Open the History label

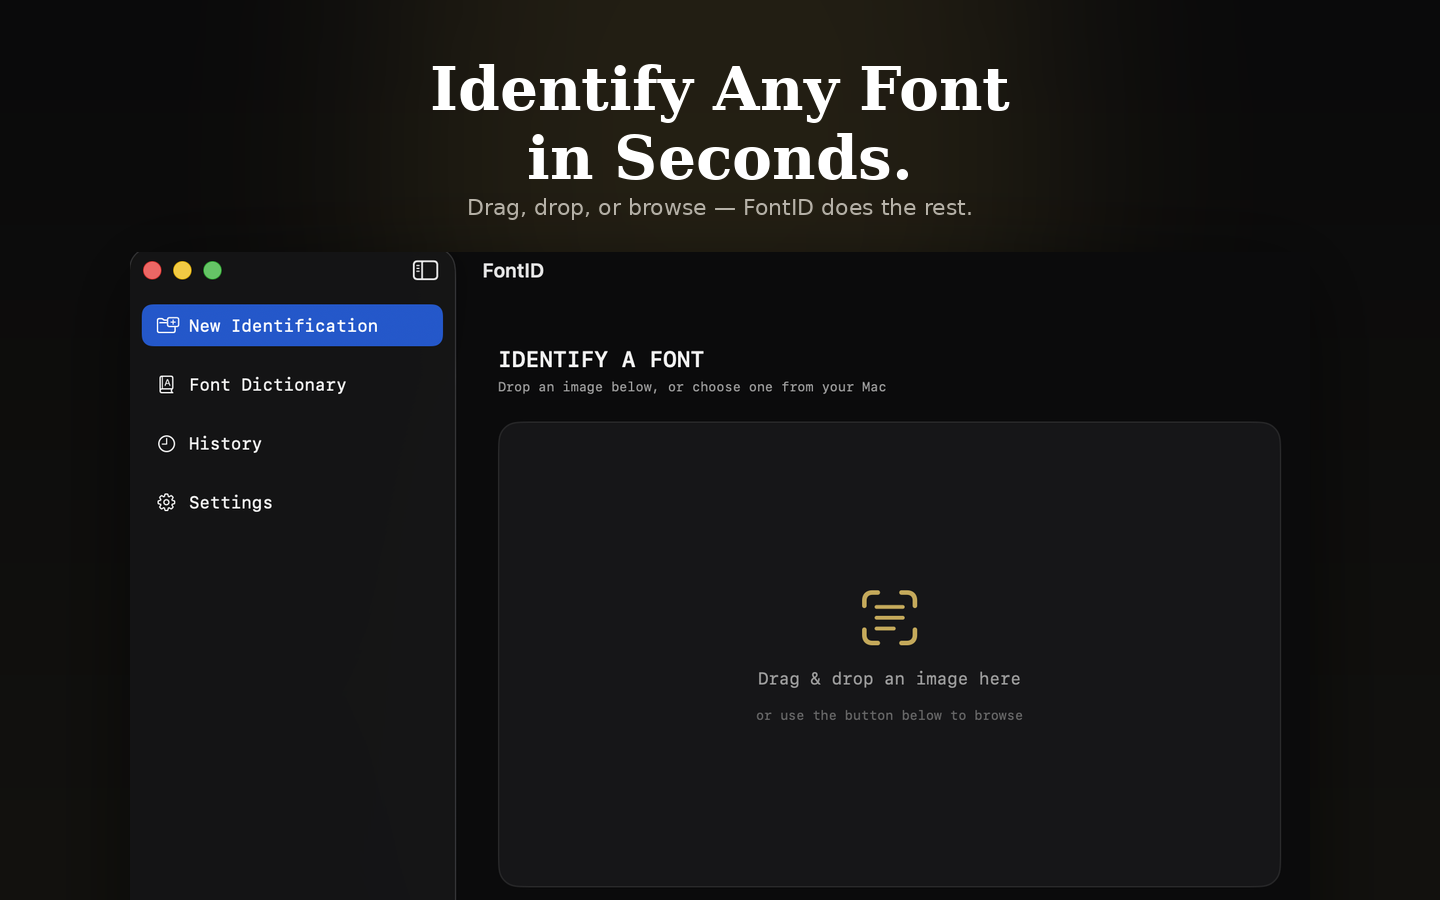pos(225,444)
